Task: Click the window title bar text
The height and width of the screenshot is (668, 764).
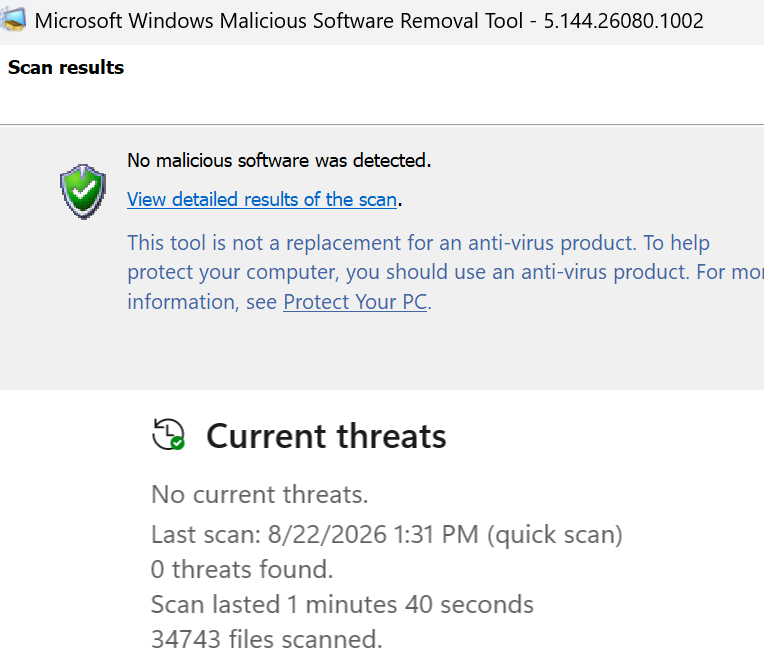Action: pyautogui.click(x=369, y=21)
